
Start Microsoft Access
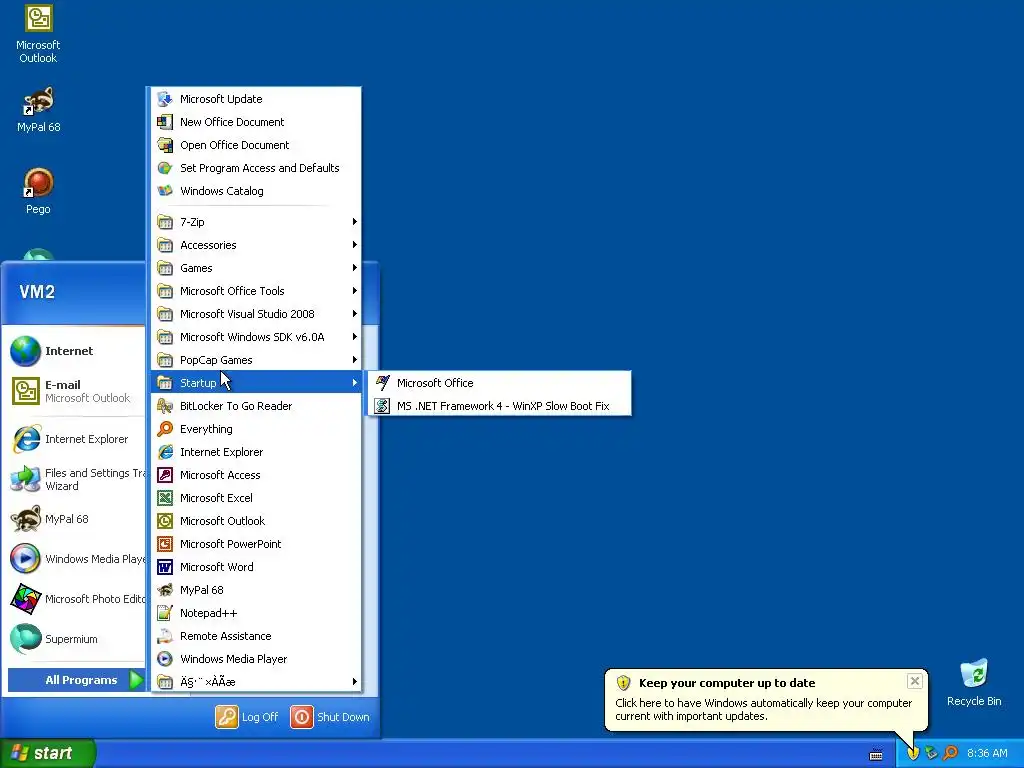coord(256,475)
